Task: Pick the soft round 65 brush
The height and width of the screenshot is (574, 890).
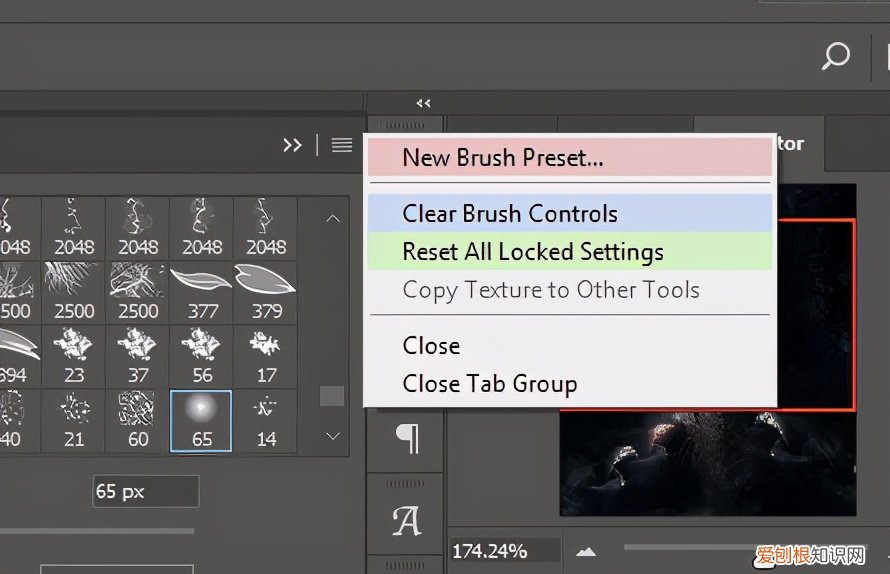Action: pos(202,419)
